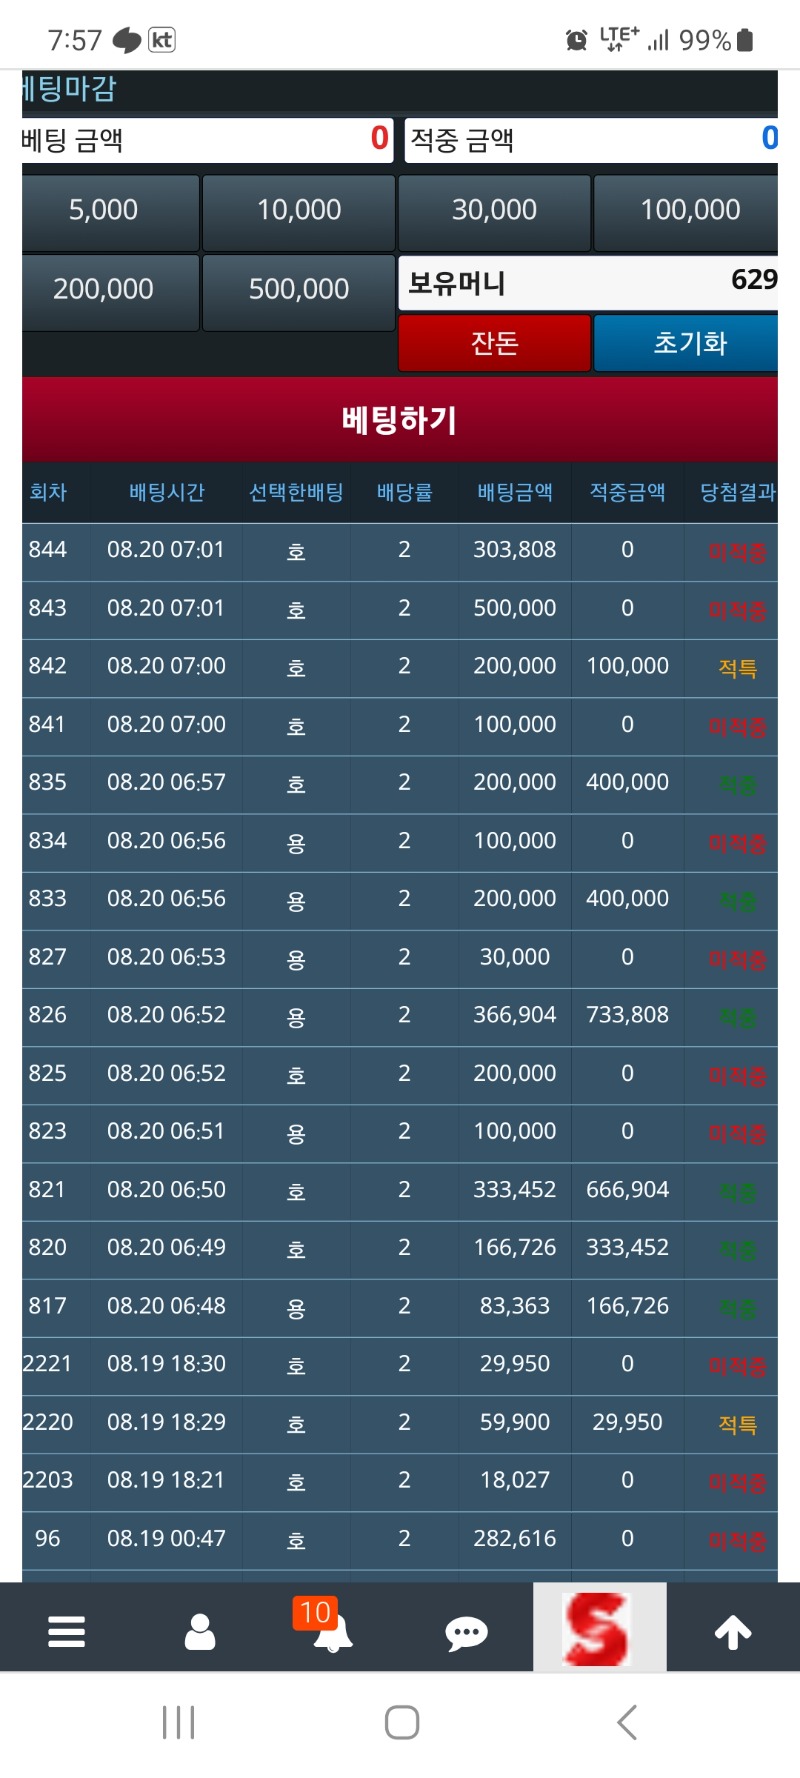Tap the 당첨결과 column header
Image resolution: width=800 pixels, height=1778 pixels.
738,492
